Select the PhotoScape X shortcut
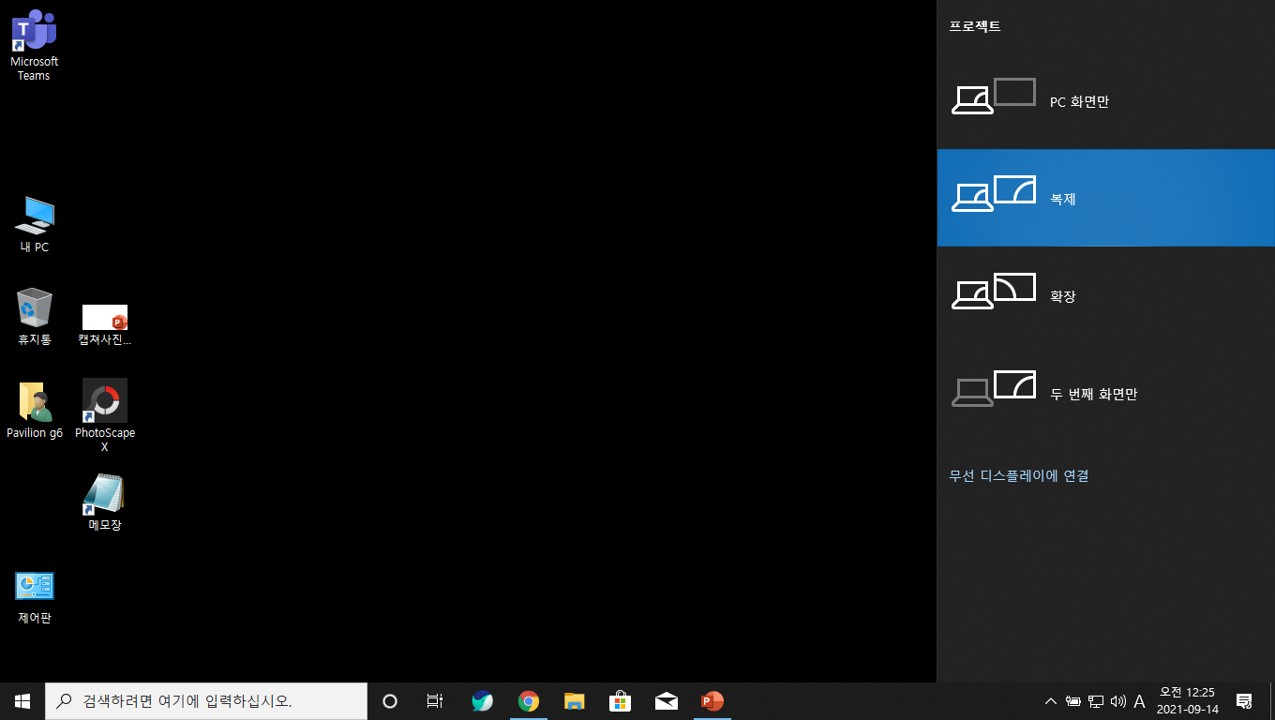 (105, 416)
